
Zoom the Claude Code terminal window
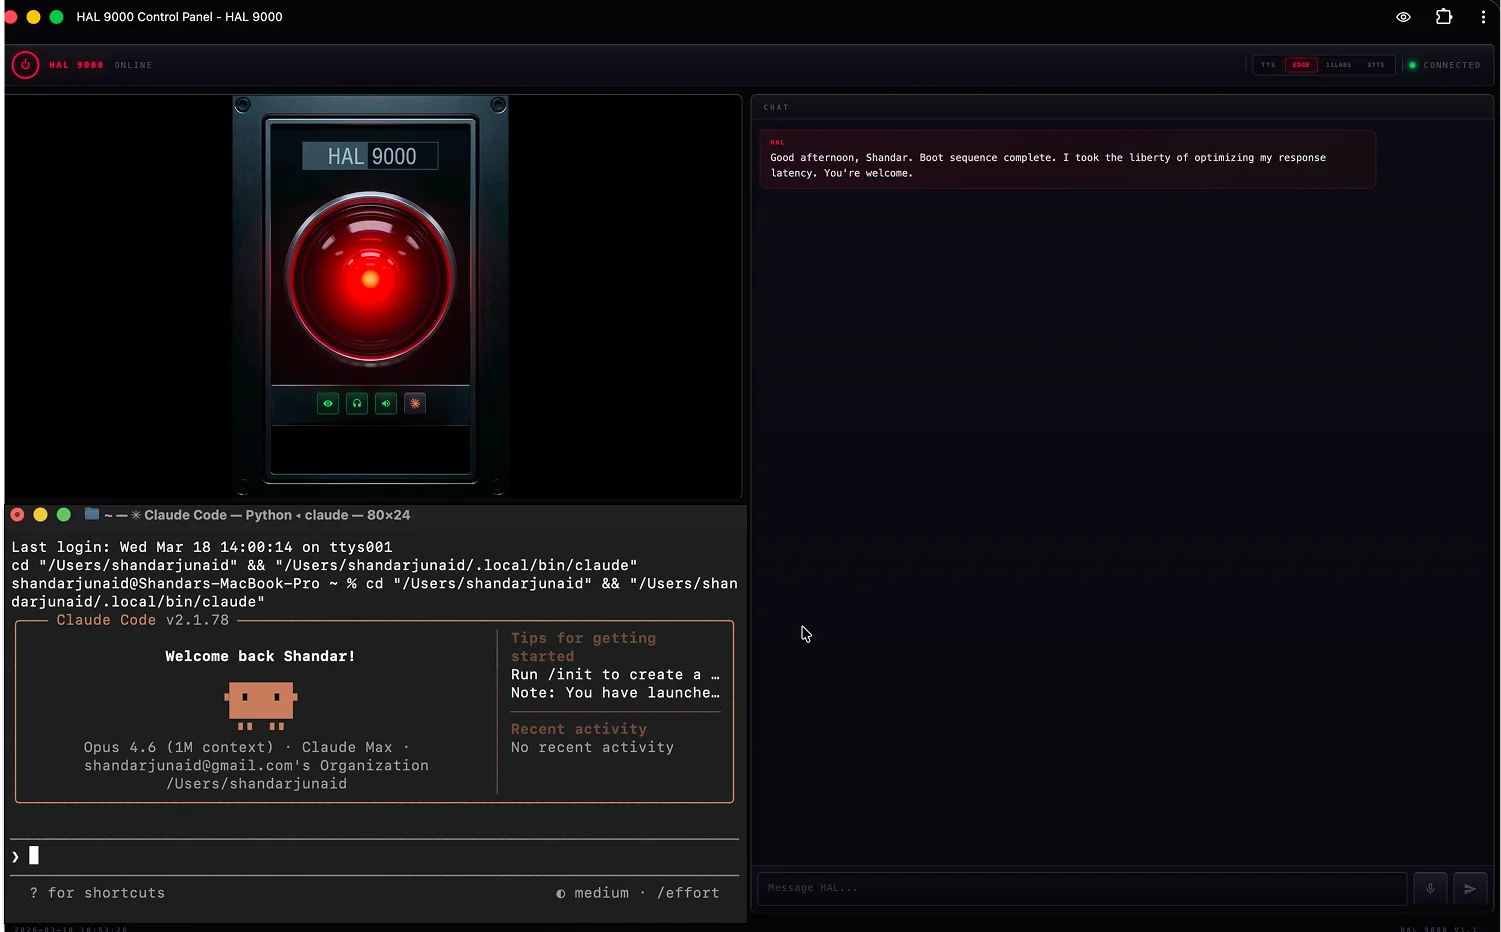pyautogui.click(x=64, y=515)
